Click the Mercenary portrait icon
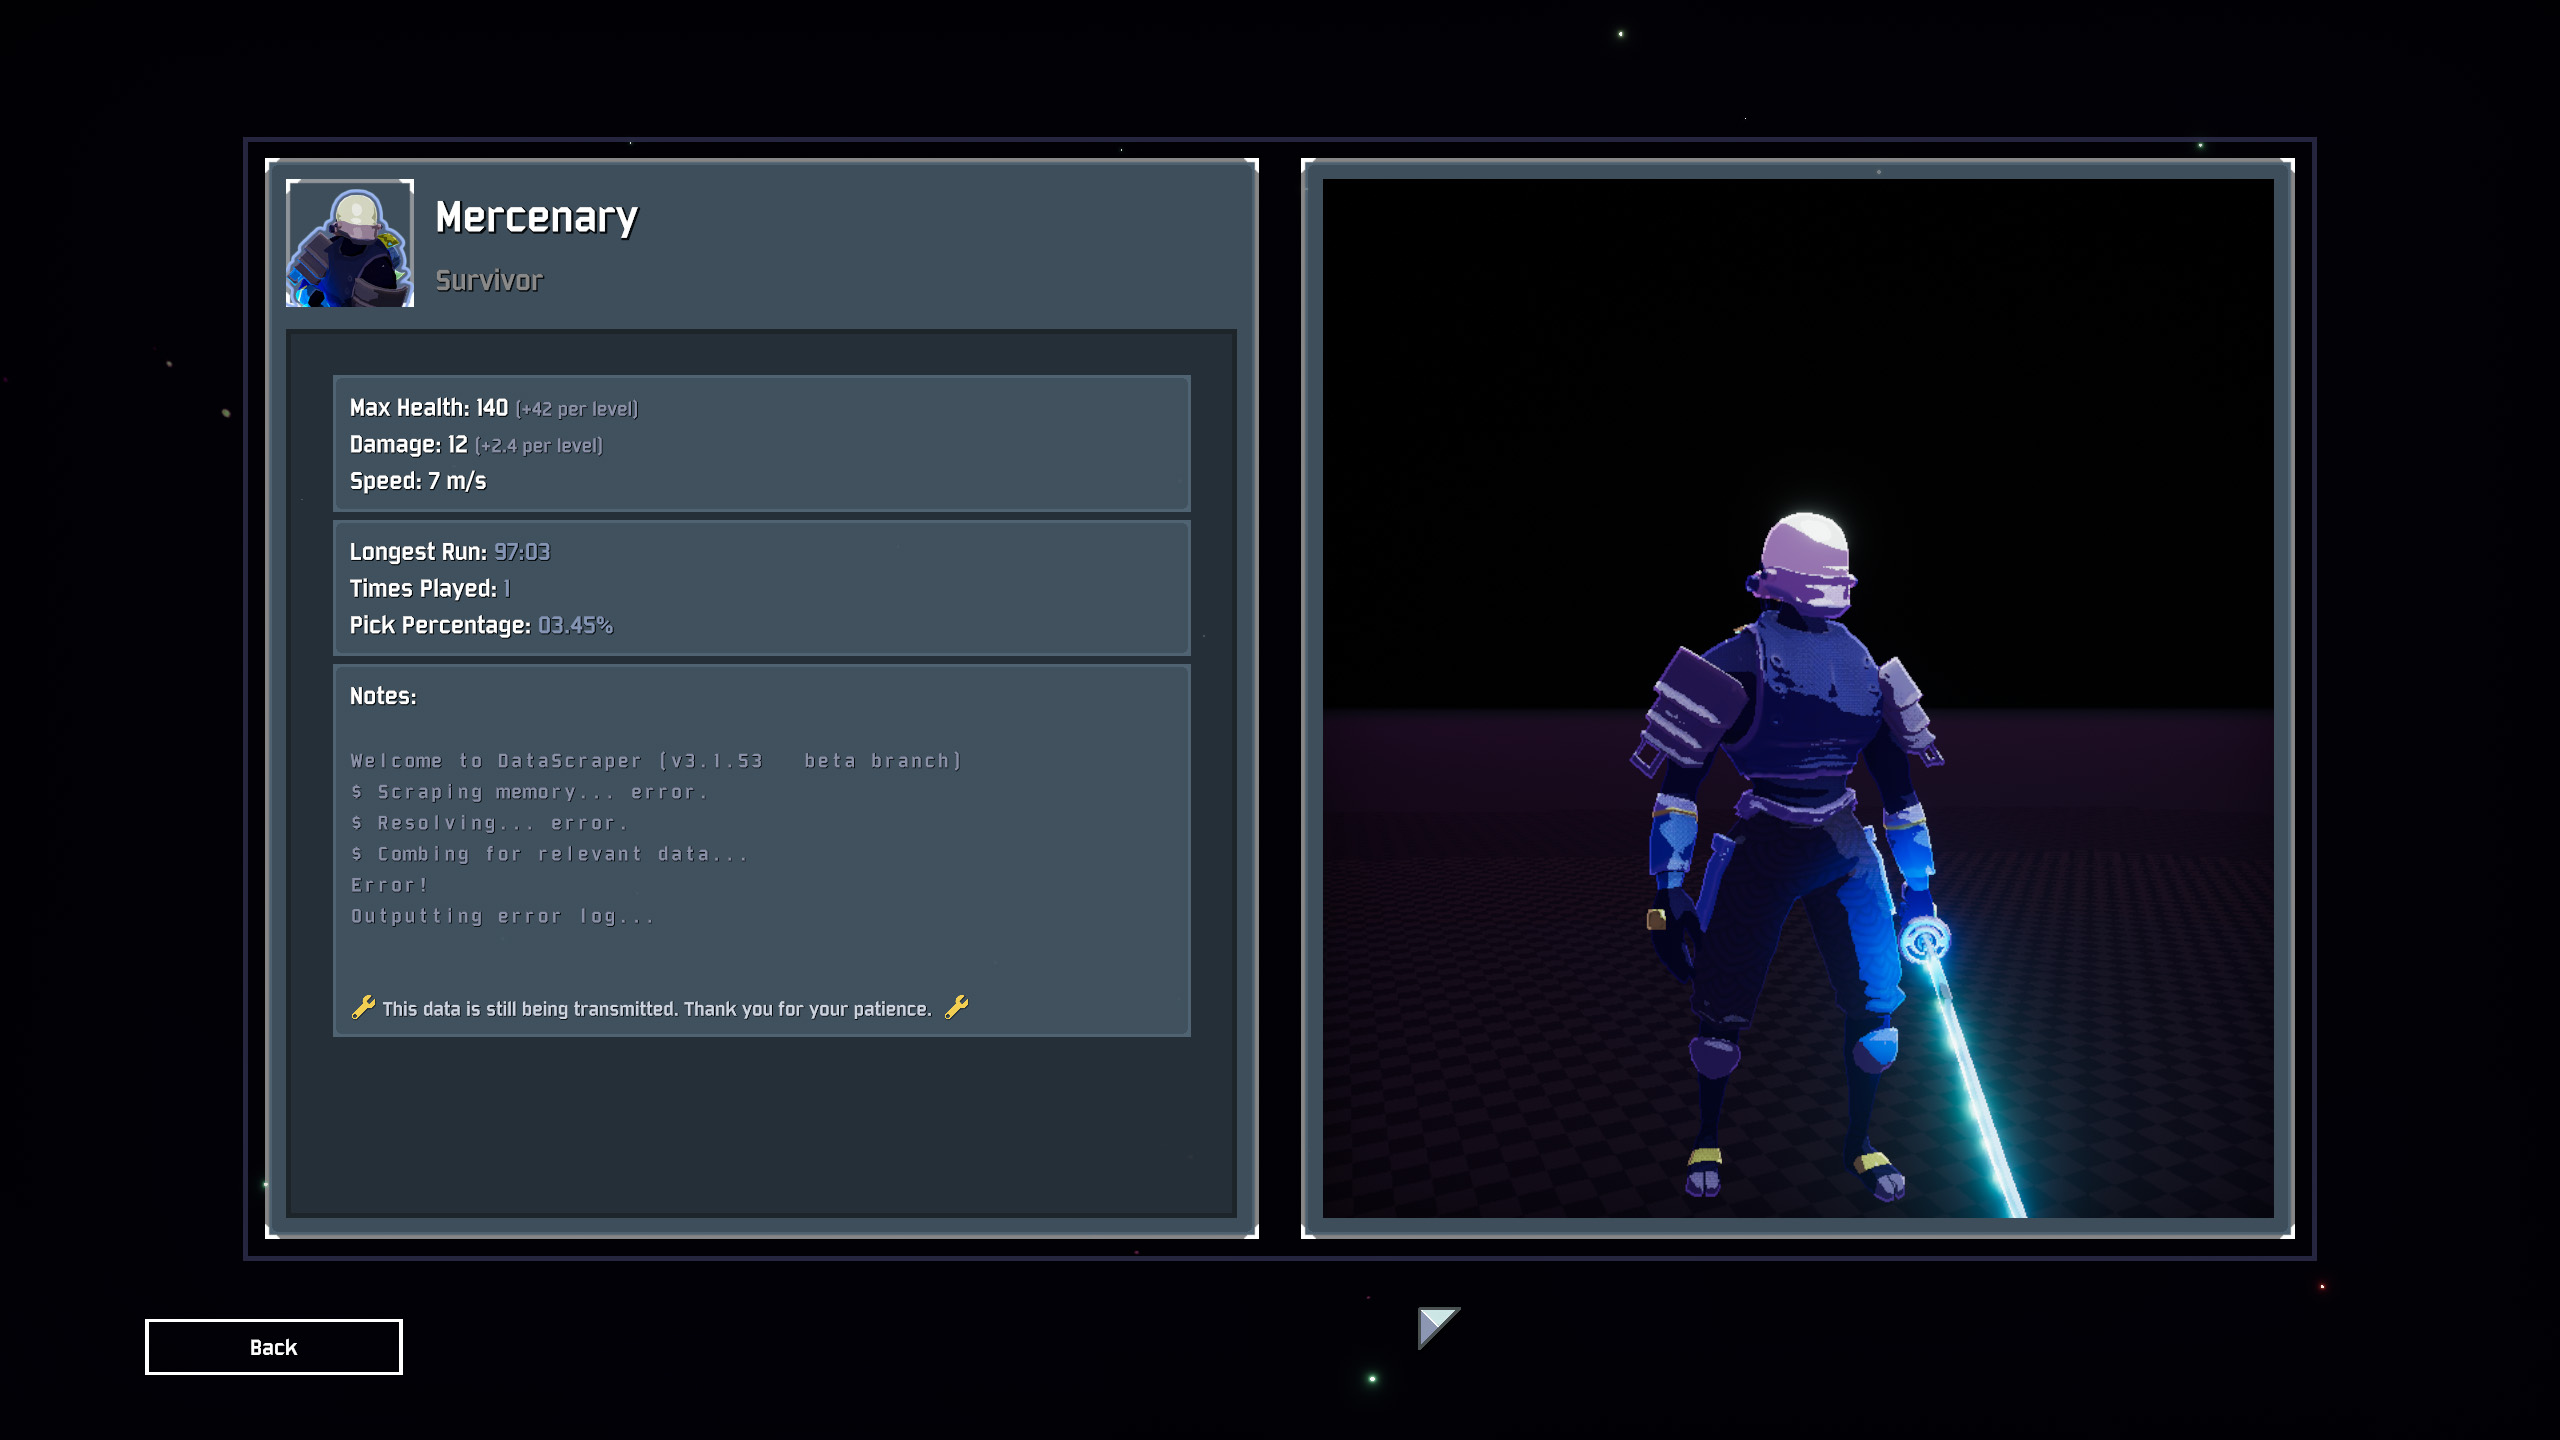 coord(350,243)
